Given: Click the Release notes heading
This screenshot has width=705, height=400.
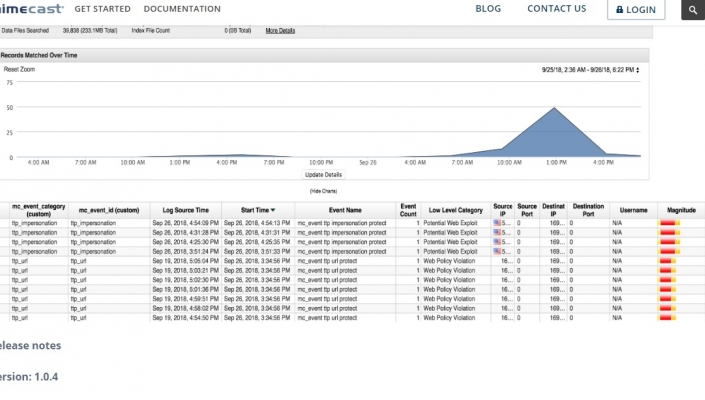Looking at the screenshot, I should tap(30, 345).
